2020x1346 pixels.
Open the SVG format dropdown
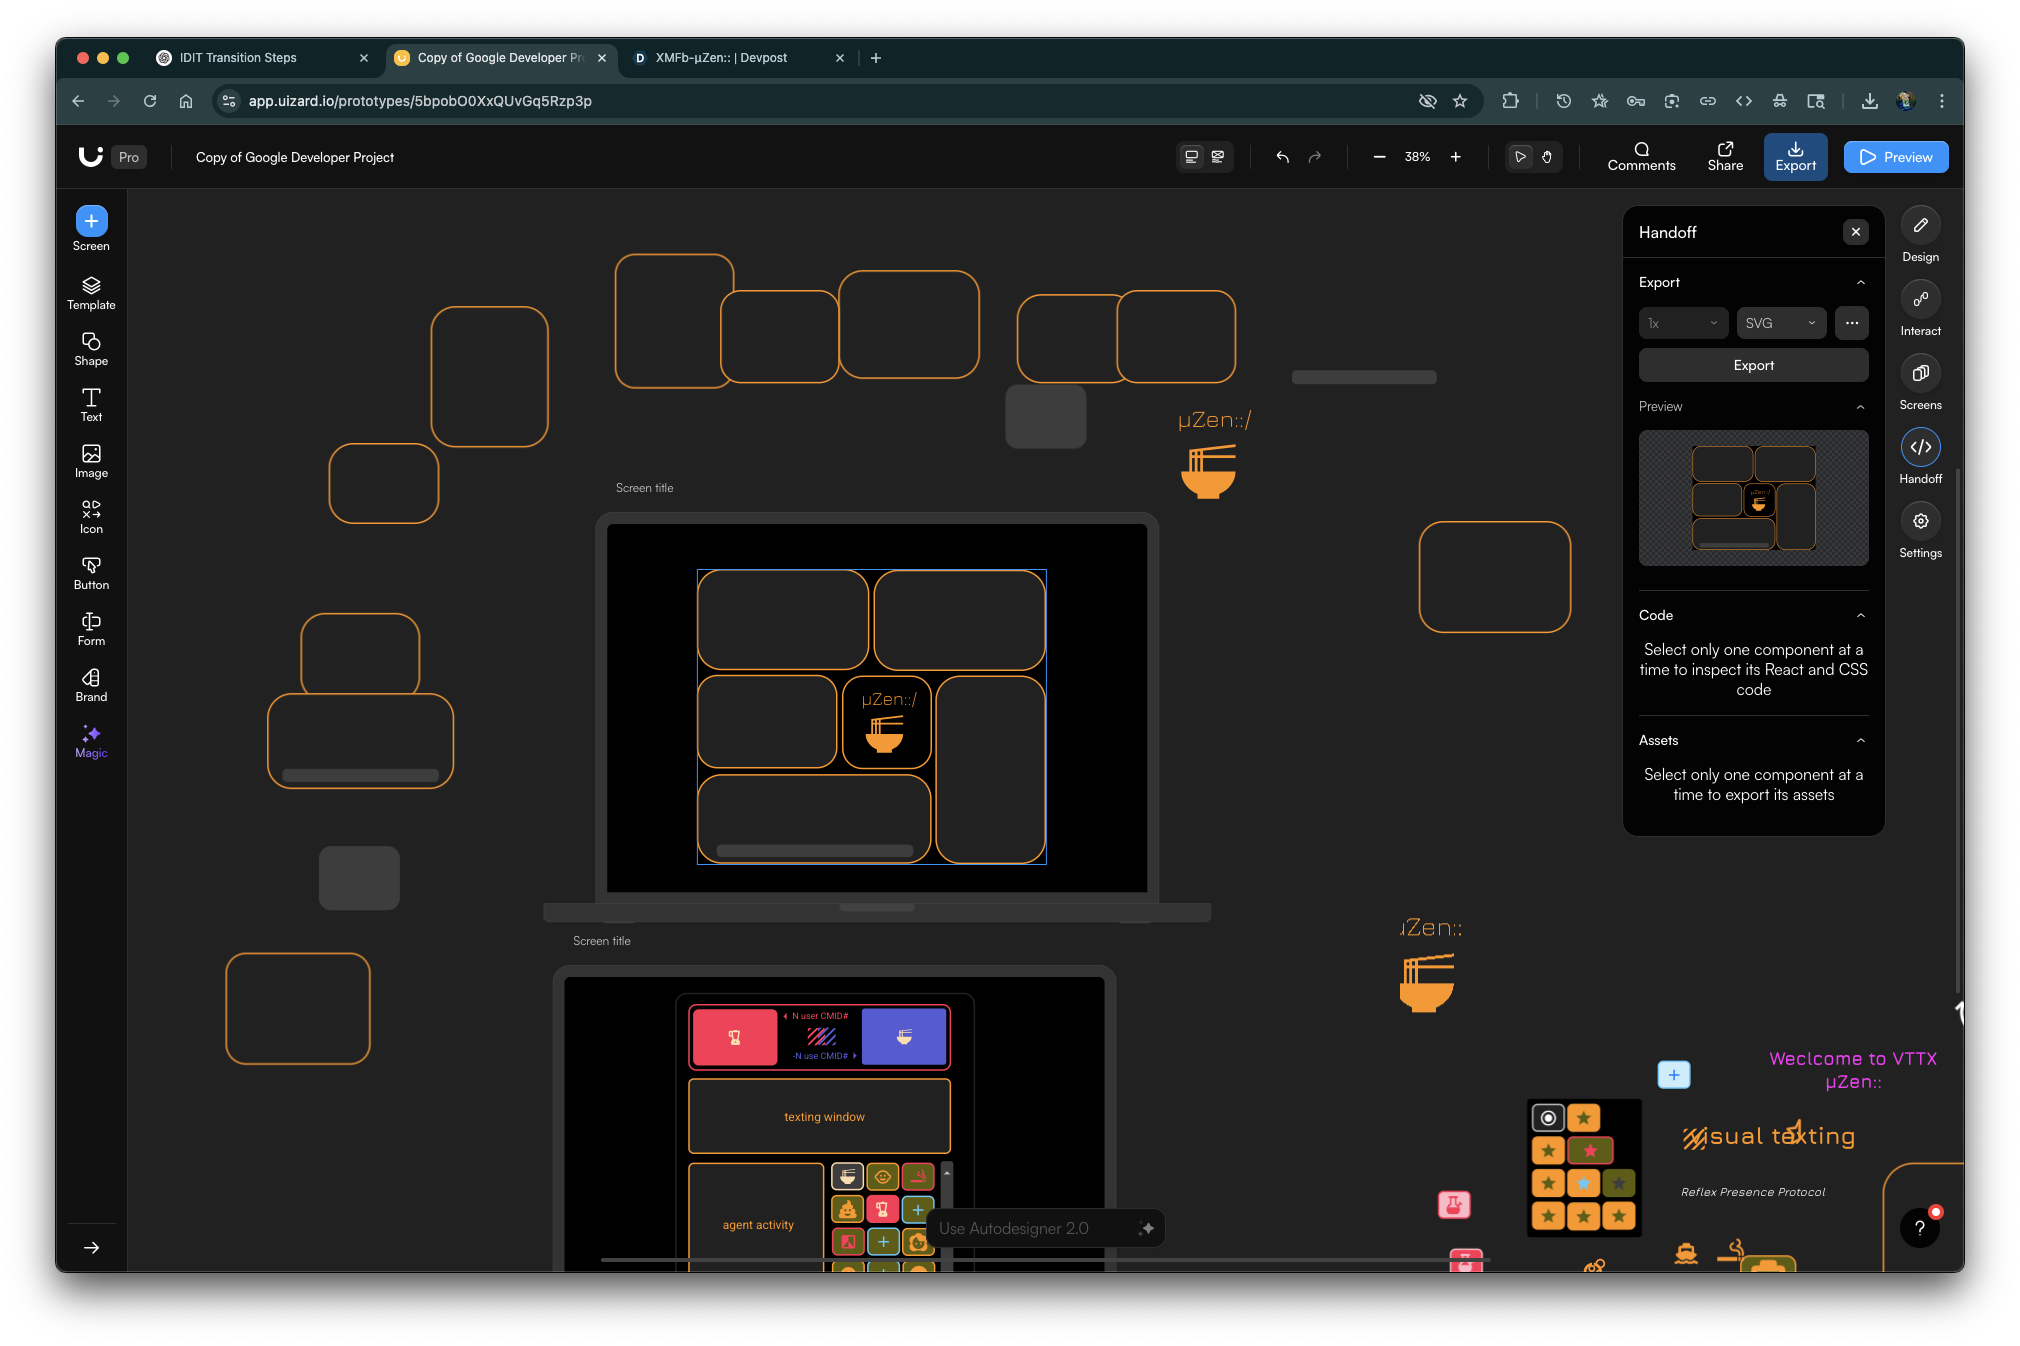[x=1780, y=323]
